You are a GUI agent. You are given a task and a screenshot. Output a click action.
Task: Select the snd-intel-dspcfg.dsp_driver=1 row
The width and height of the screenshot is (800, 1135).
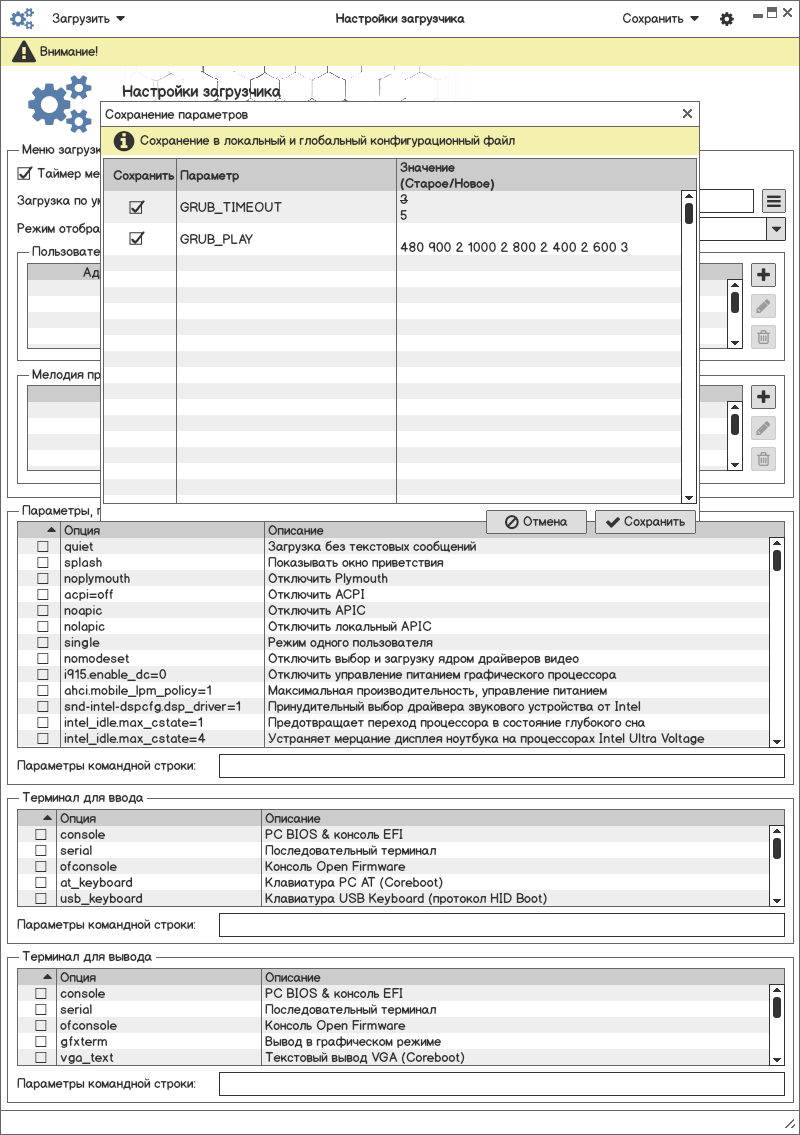pyautogui.click(x=393, y=706)
